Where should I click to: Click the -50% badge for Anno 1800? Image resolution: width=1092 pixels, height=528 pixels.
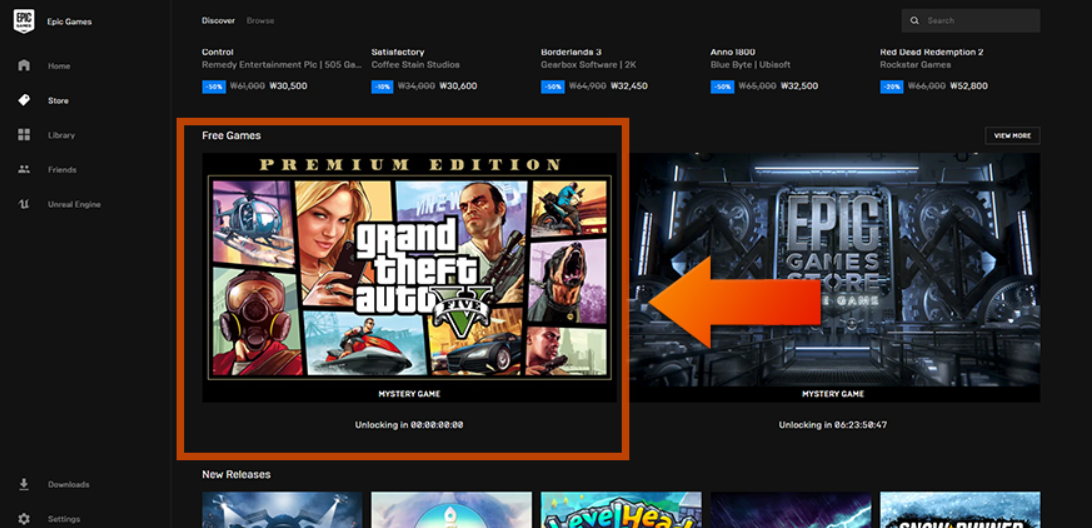tap(722, 87)
